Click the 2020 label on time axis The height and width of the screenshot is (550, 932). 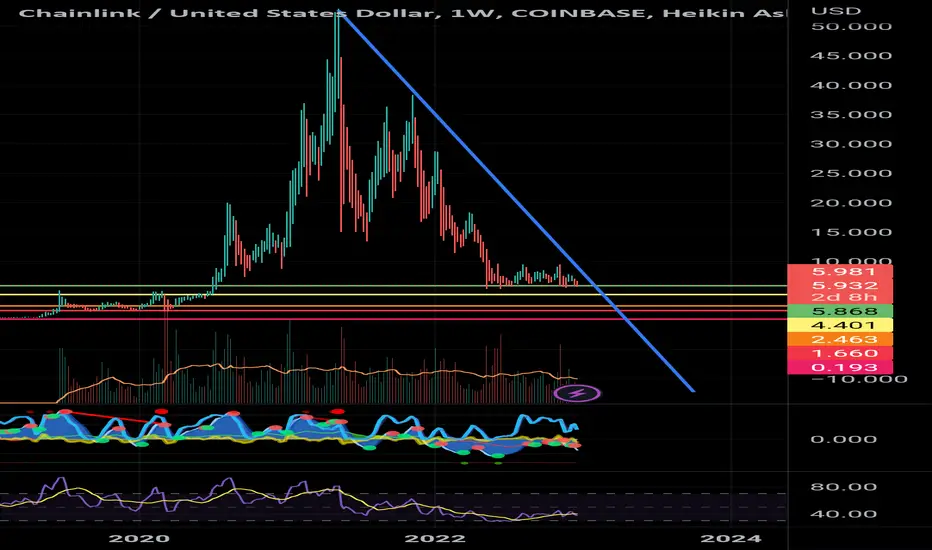click(x=140, y=538)
